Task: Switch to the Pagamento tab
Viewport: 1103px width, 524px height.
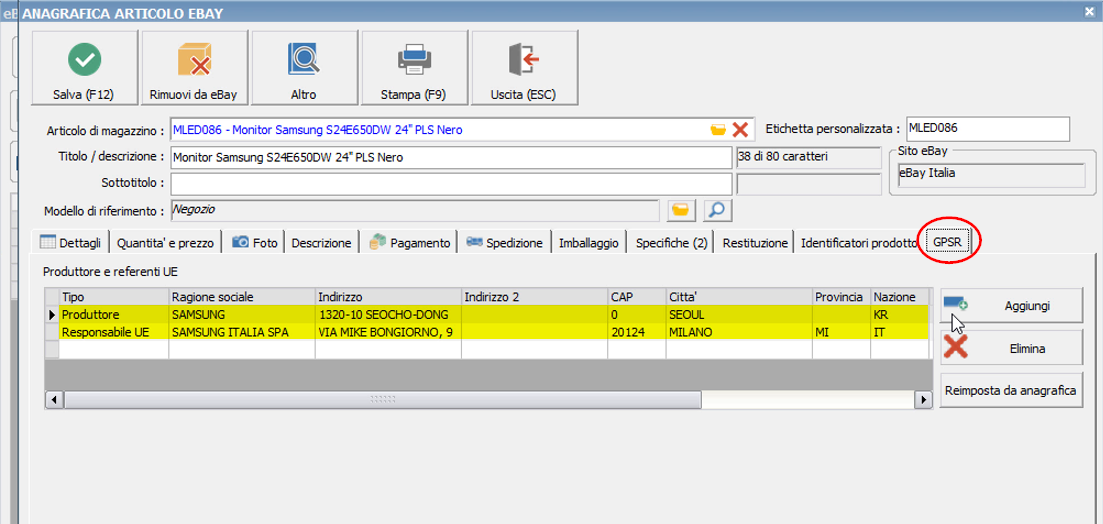Action: point(410,243)
